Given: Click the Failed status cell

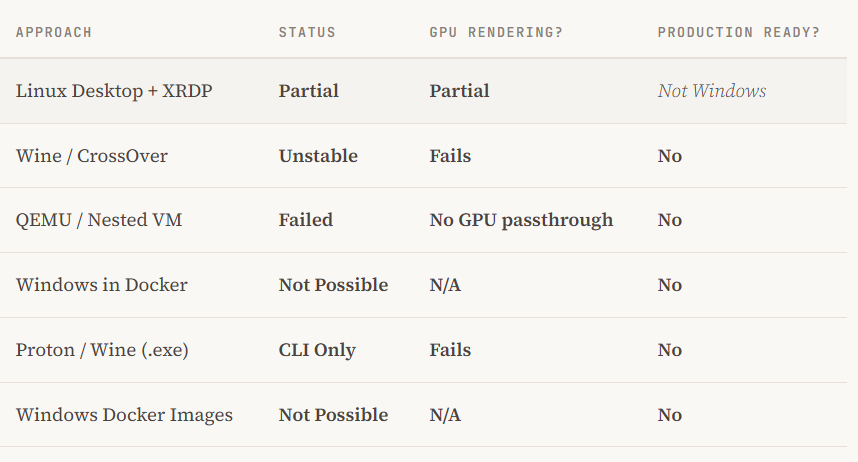Looking at the screenshot, I should (305, 220).
